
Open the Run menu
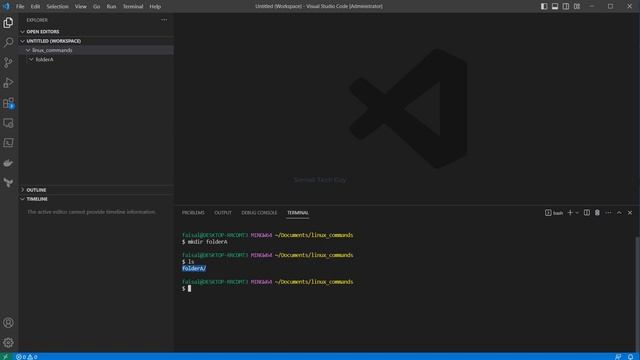[111, 6]
